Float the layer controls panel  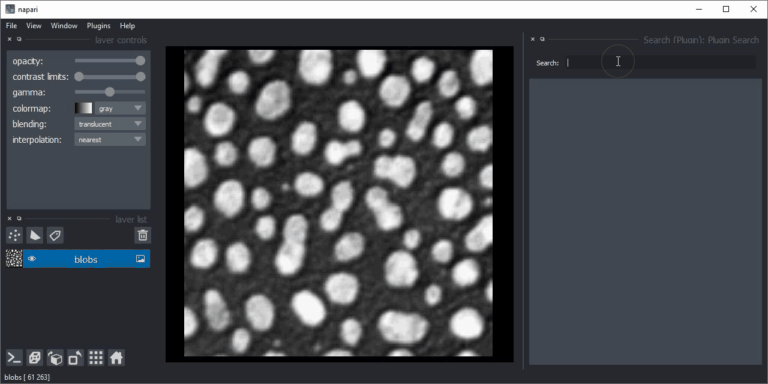click(19, 39)
